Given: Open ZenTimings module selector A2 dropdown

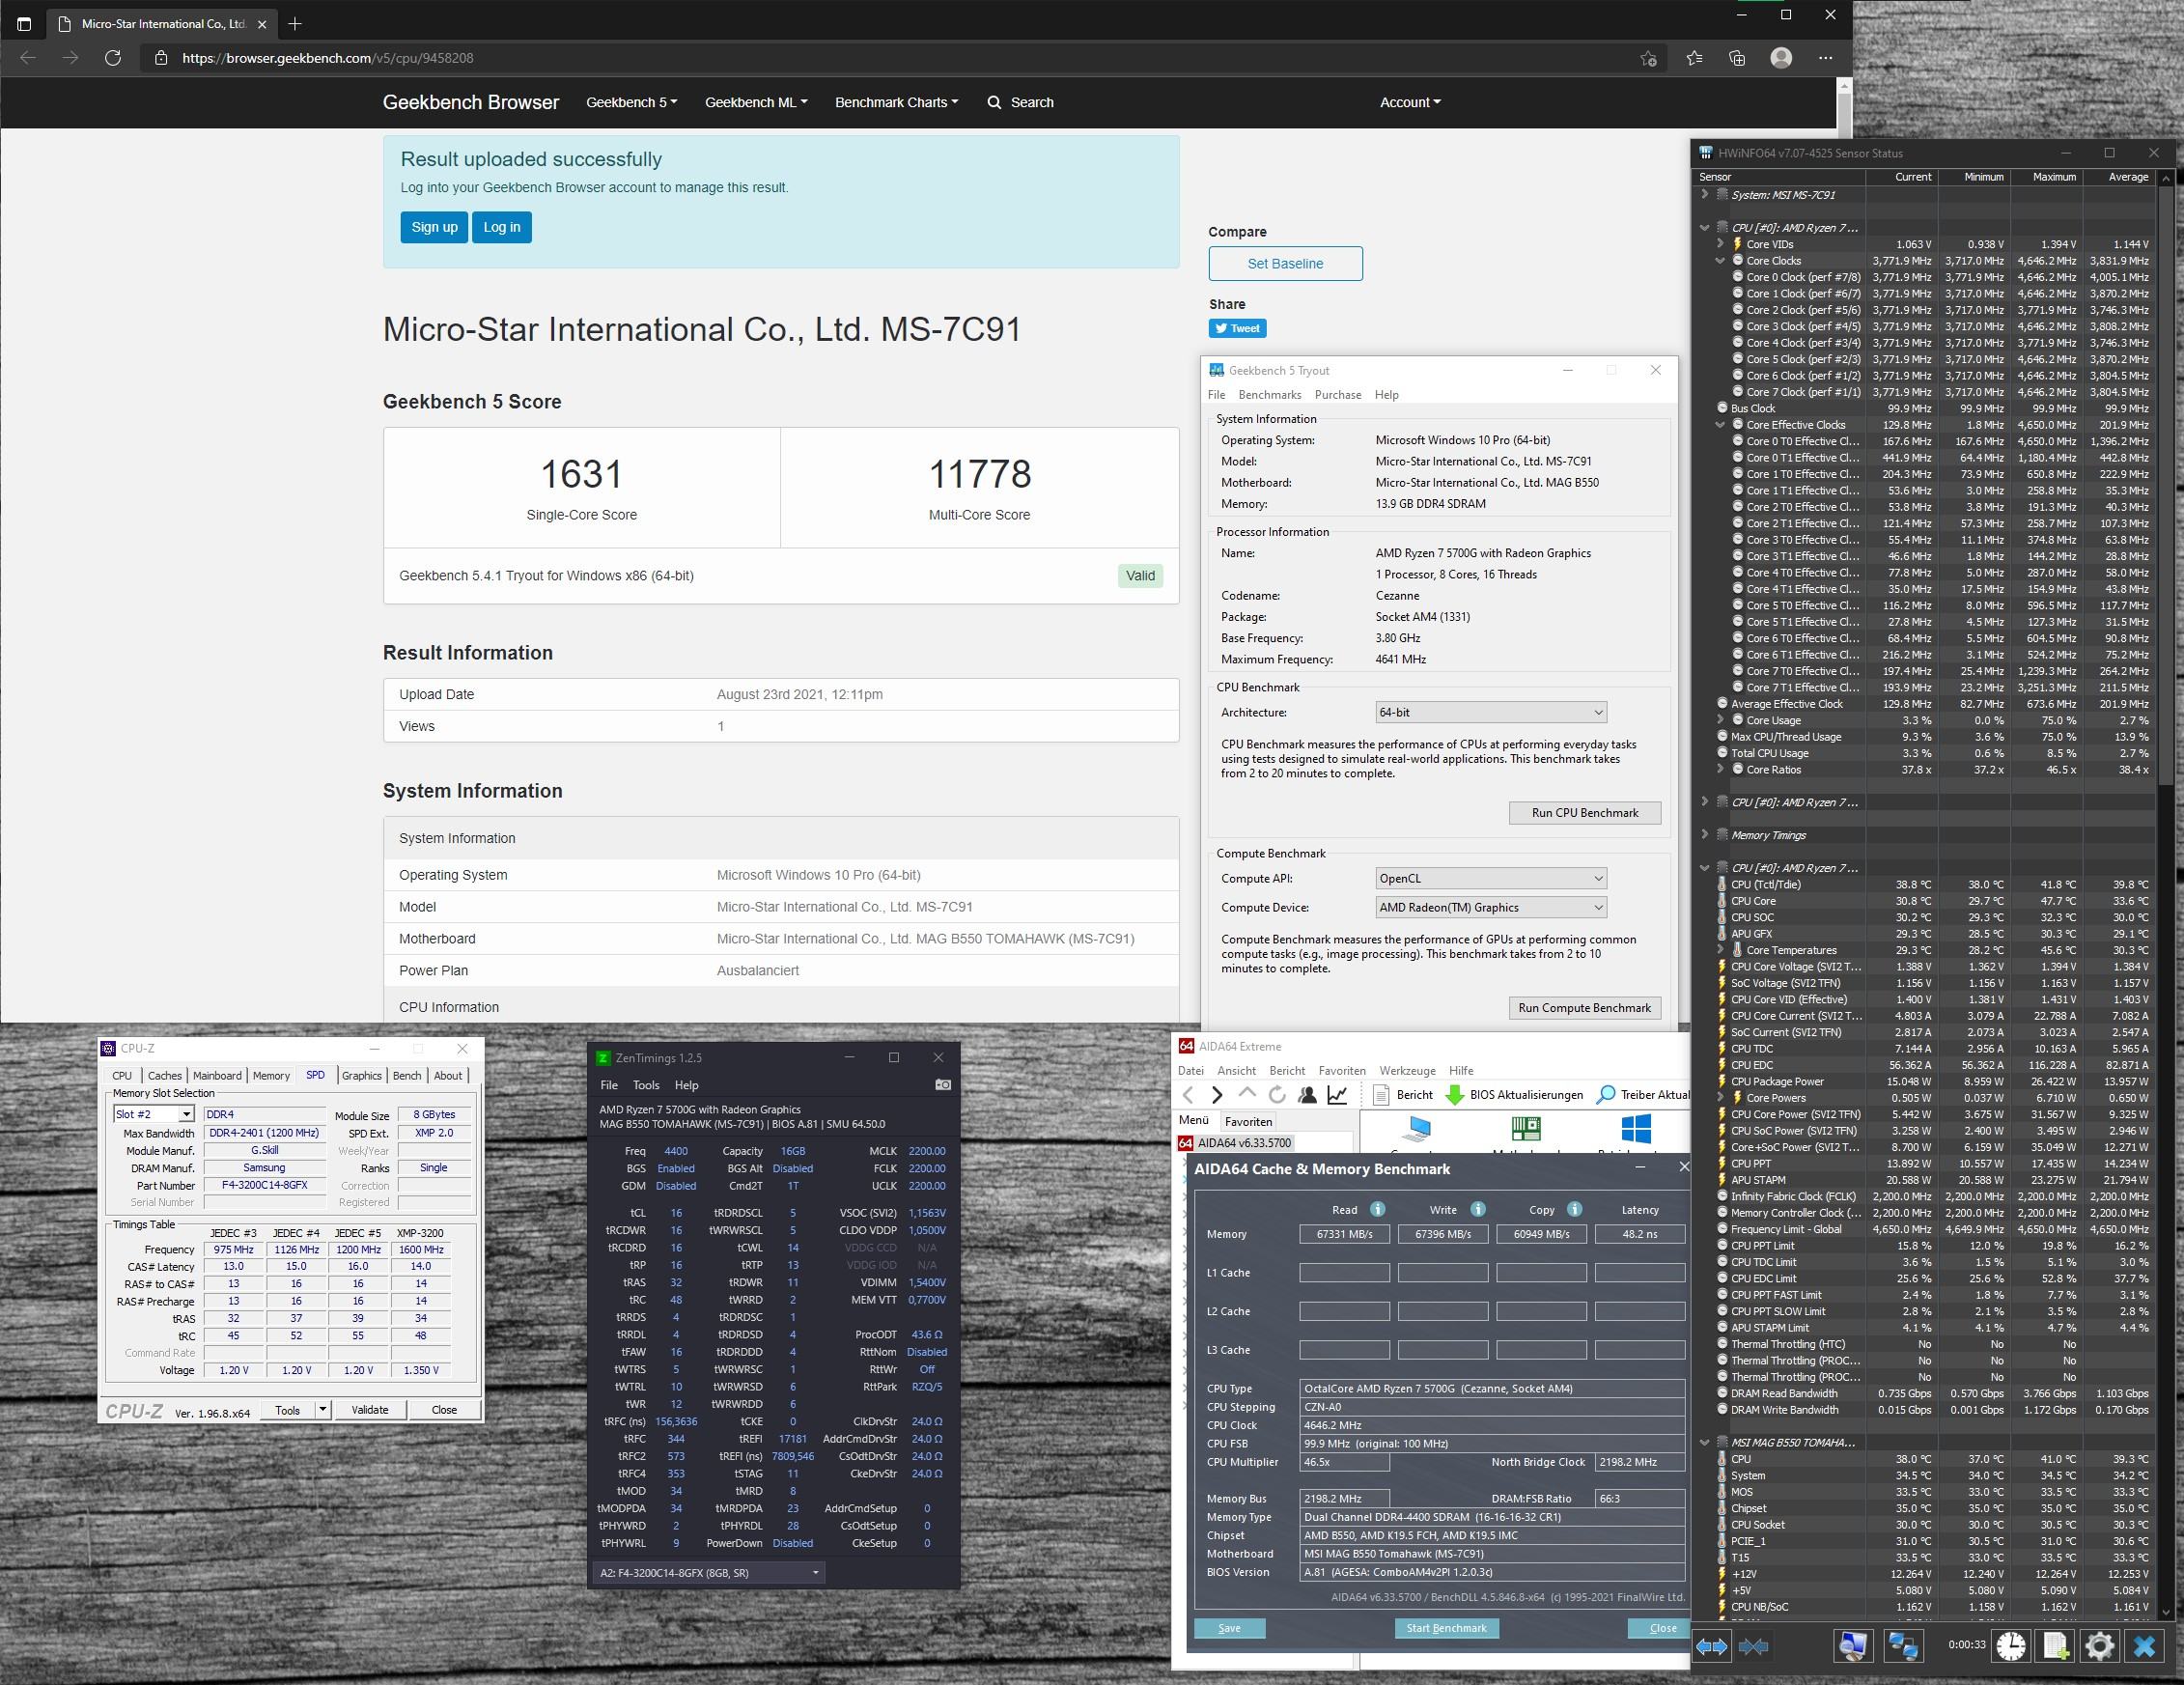Looking at the screenshot, I should click(x=708, y=1573).
